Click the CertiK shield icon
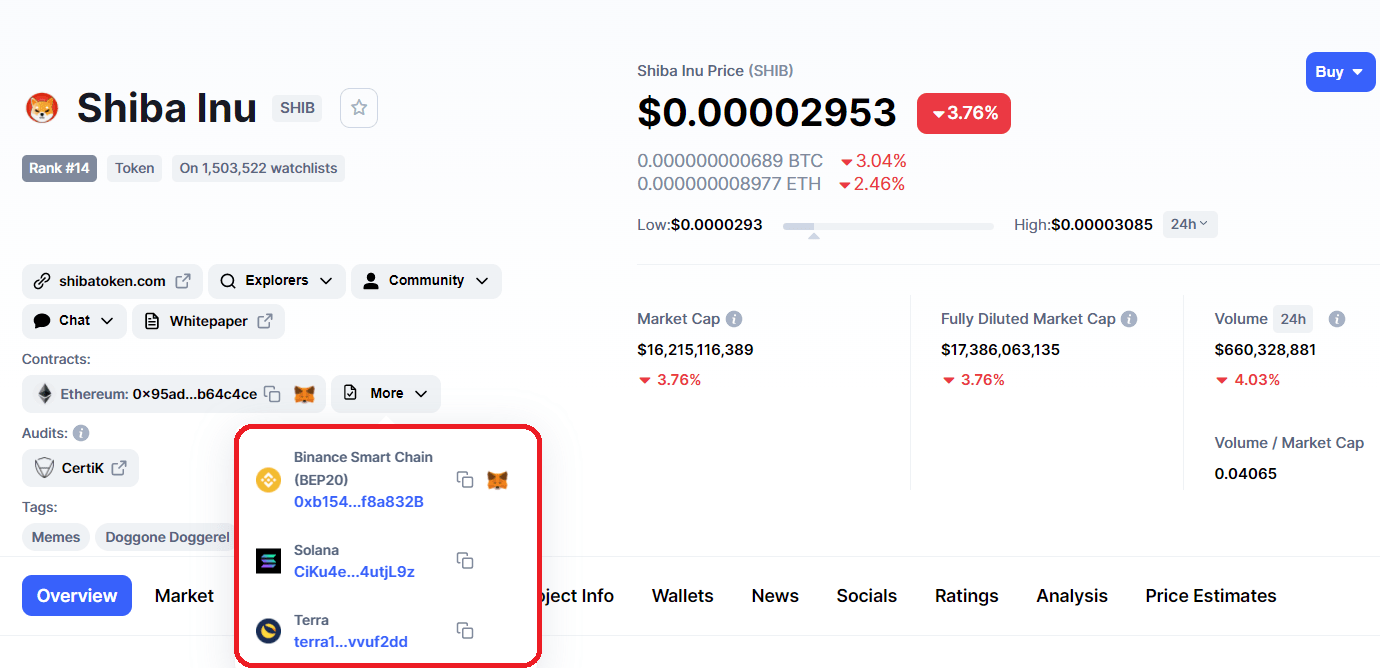Screen dimensions: 1381x668 point(44,468)
